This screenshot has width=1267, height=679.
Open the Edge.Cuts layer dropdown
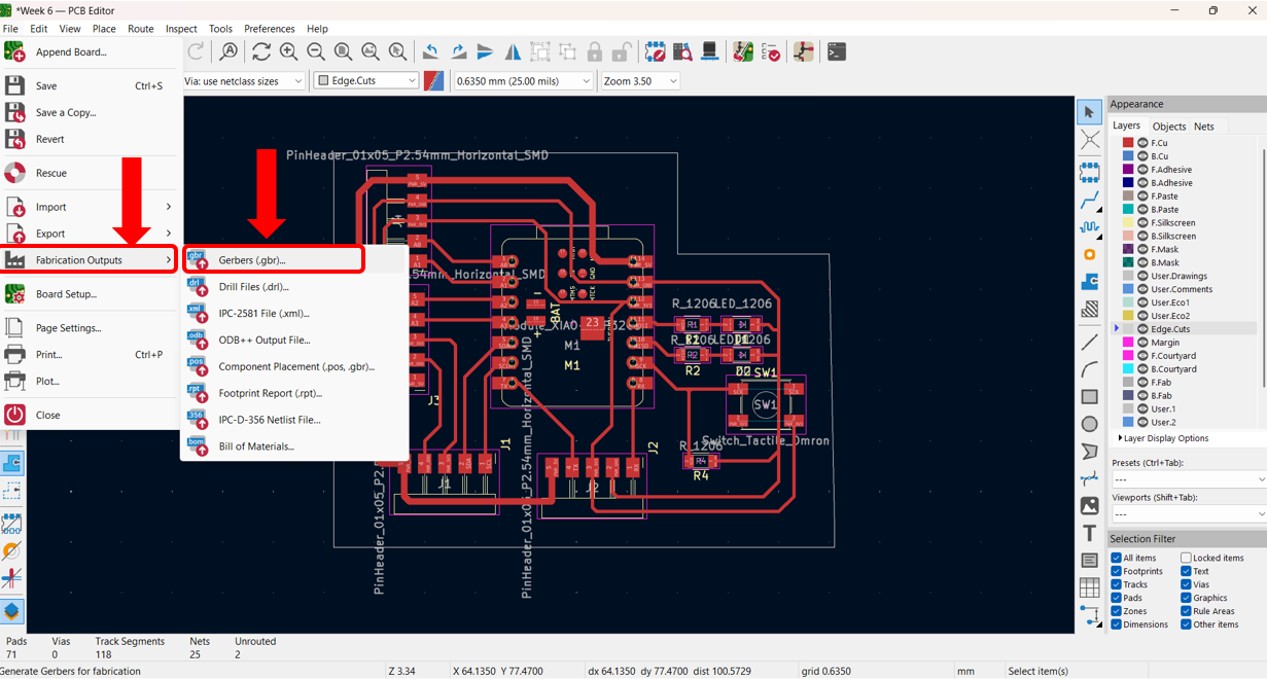tap(366, 81)
